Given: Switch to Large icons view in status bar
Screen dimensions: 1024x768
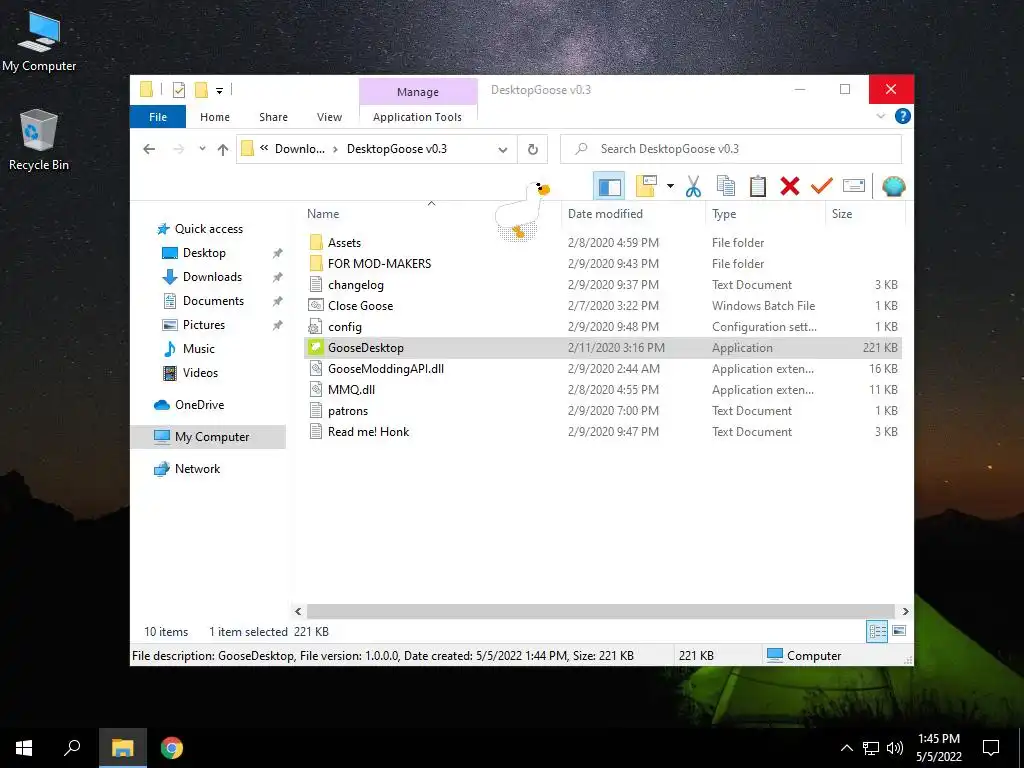Looking at the screenshot, I should point(899,631).
